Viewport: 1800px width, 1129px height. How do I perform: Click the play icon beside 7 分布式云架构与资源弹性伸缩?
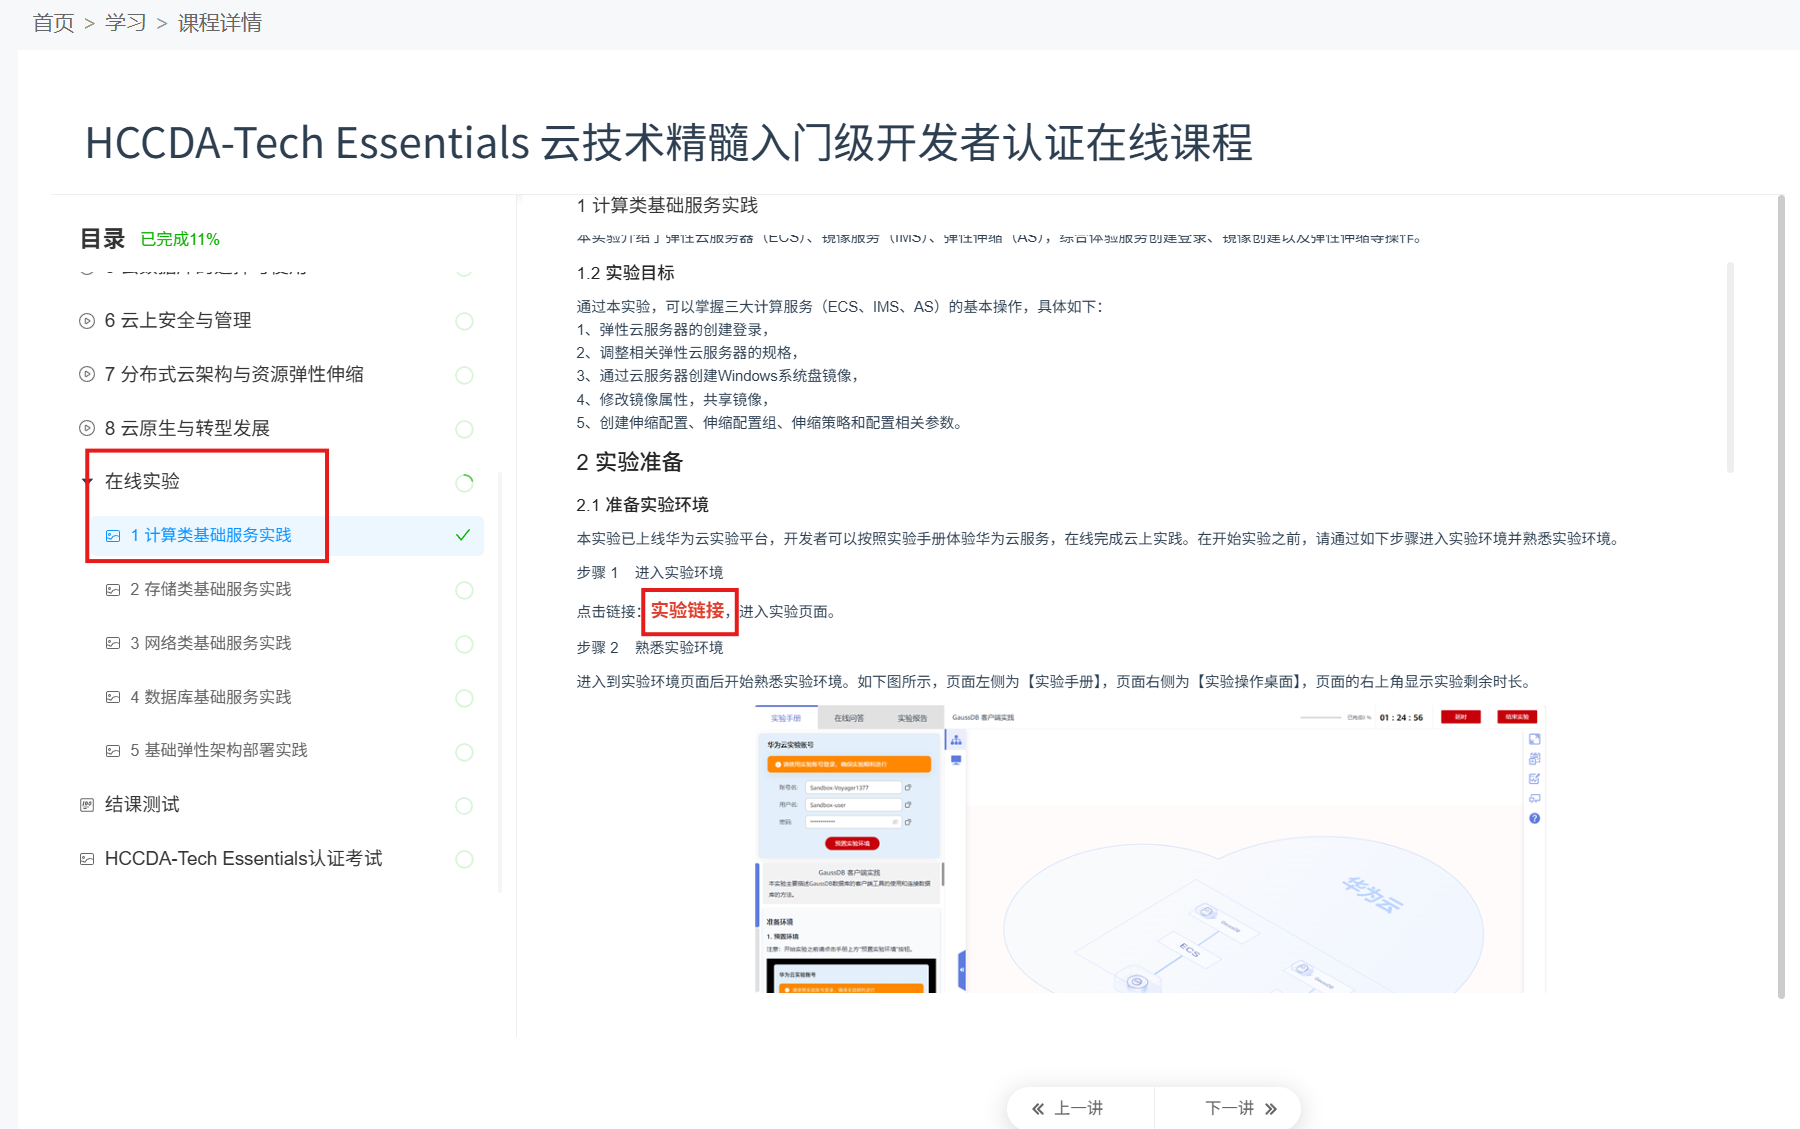click(x=87, y=375)
